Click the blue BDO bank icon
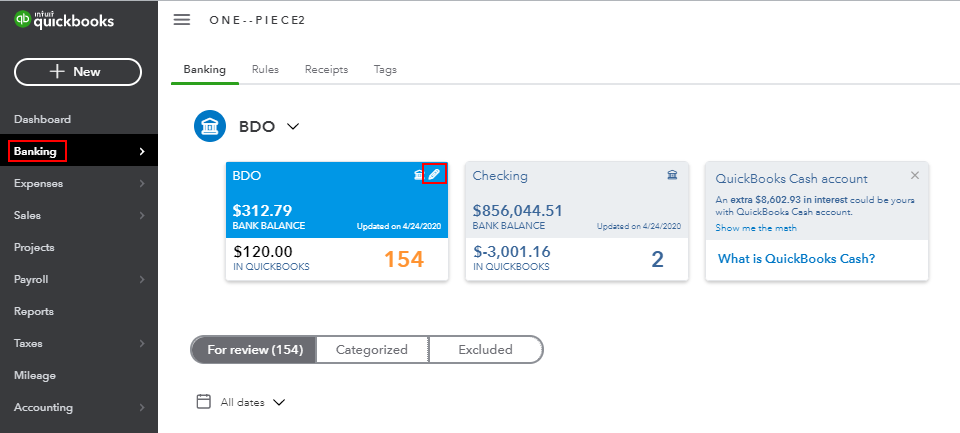The image size is (960, 433). point(211,127)
